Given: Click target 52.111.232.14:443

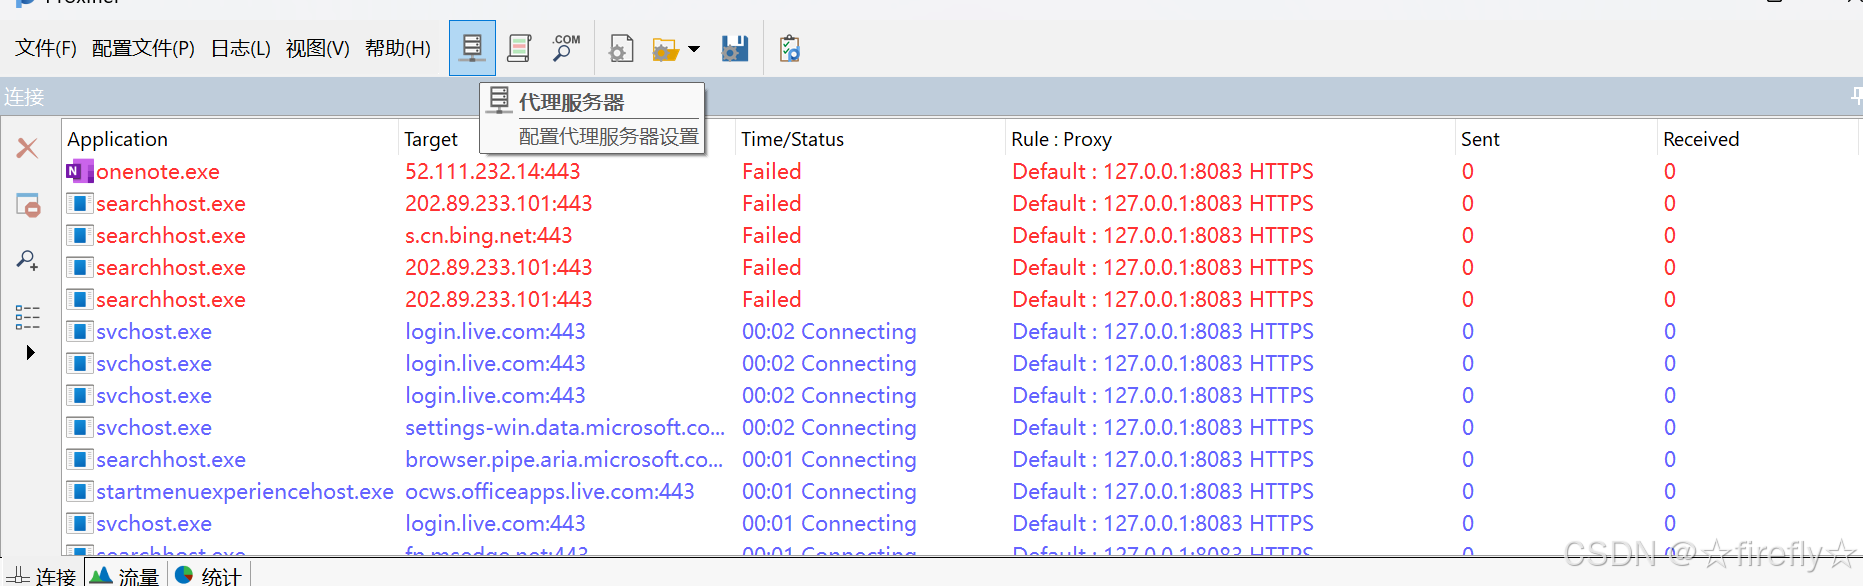Looking at the screenshot, I should click(492, 171).
